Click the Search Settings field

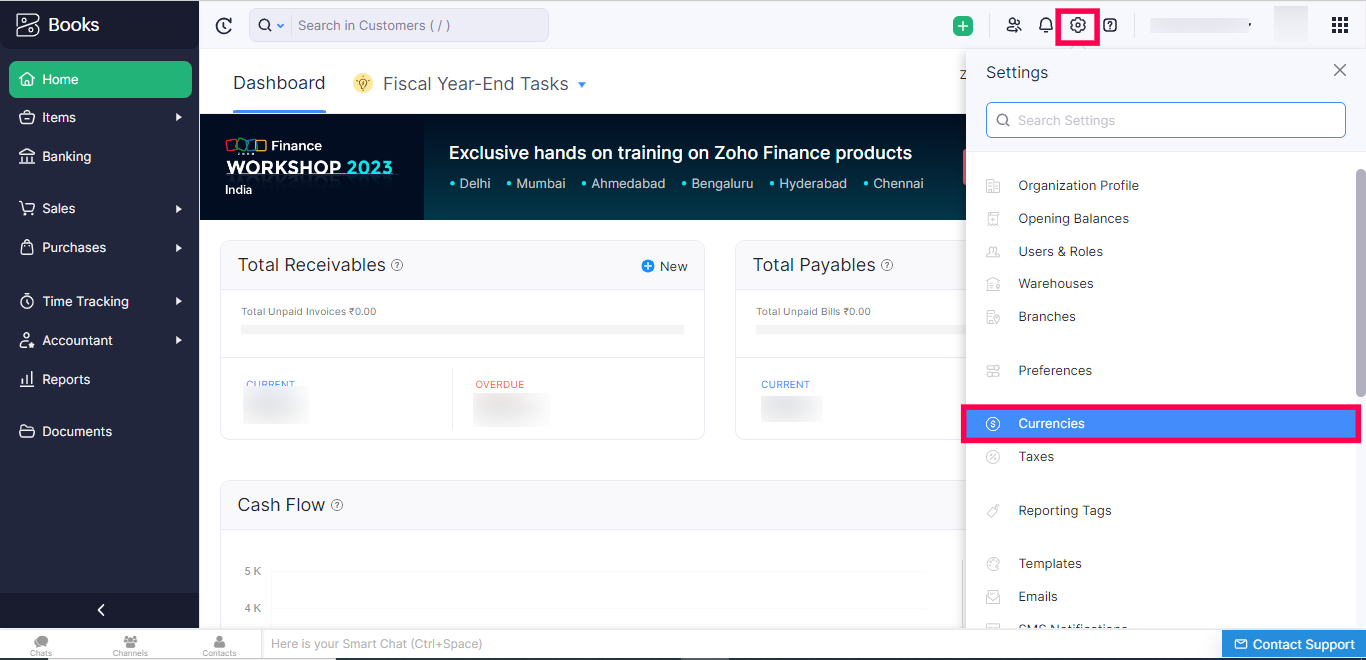(1166, 120)
